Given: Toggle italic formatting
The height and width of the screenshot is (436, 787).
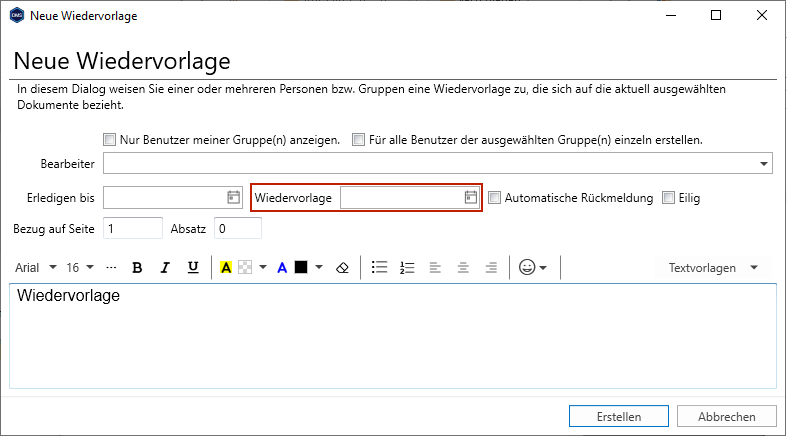Looking at the screenshot, I should (166, 267).
